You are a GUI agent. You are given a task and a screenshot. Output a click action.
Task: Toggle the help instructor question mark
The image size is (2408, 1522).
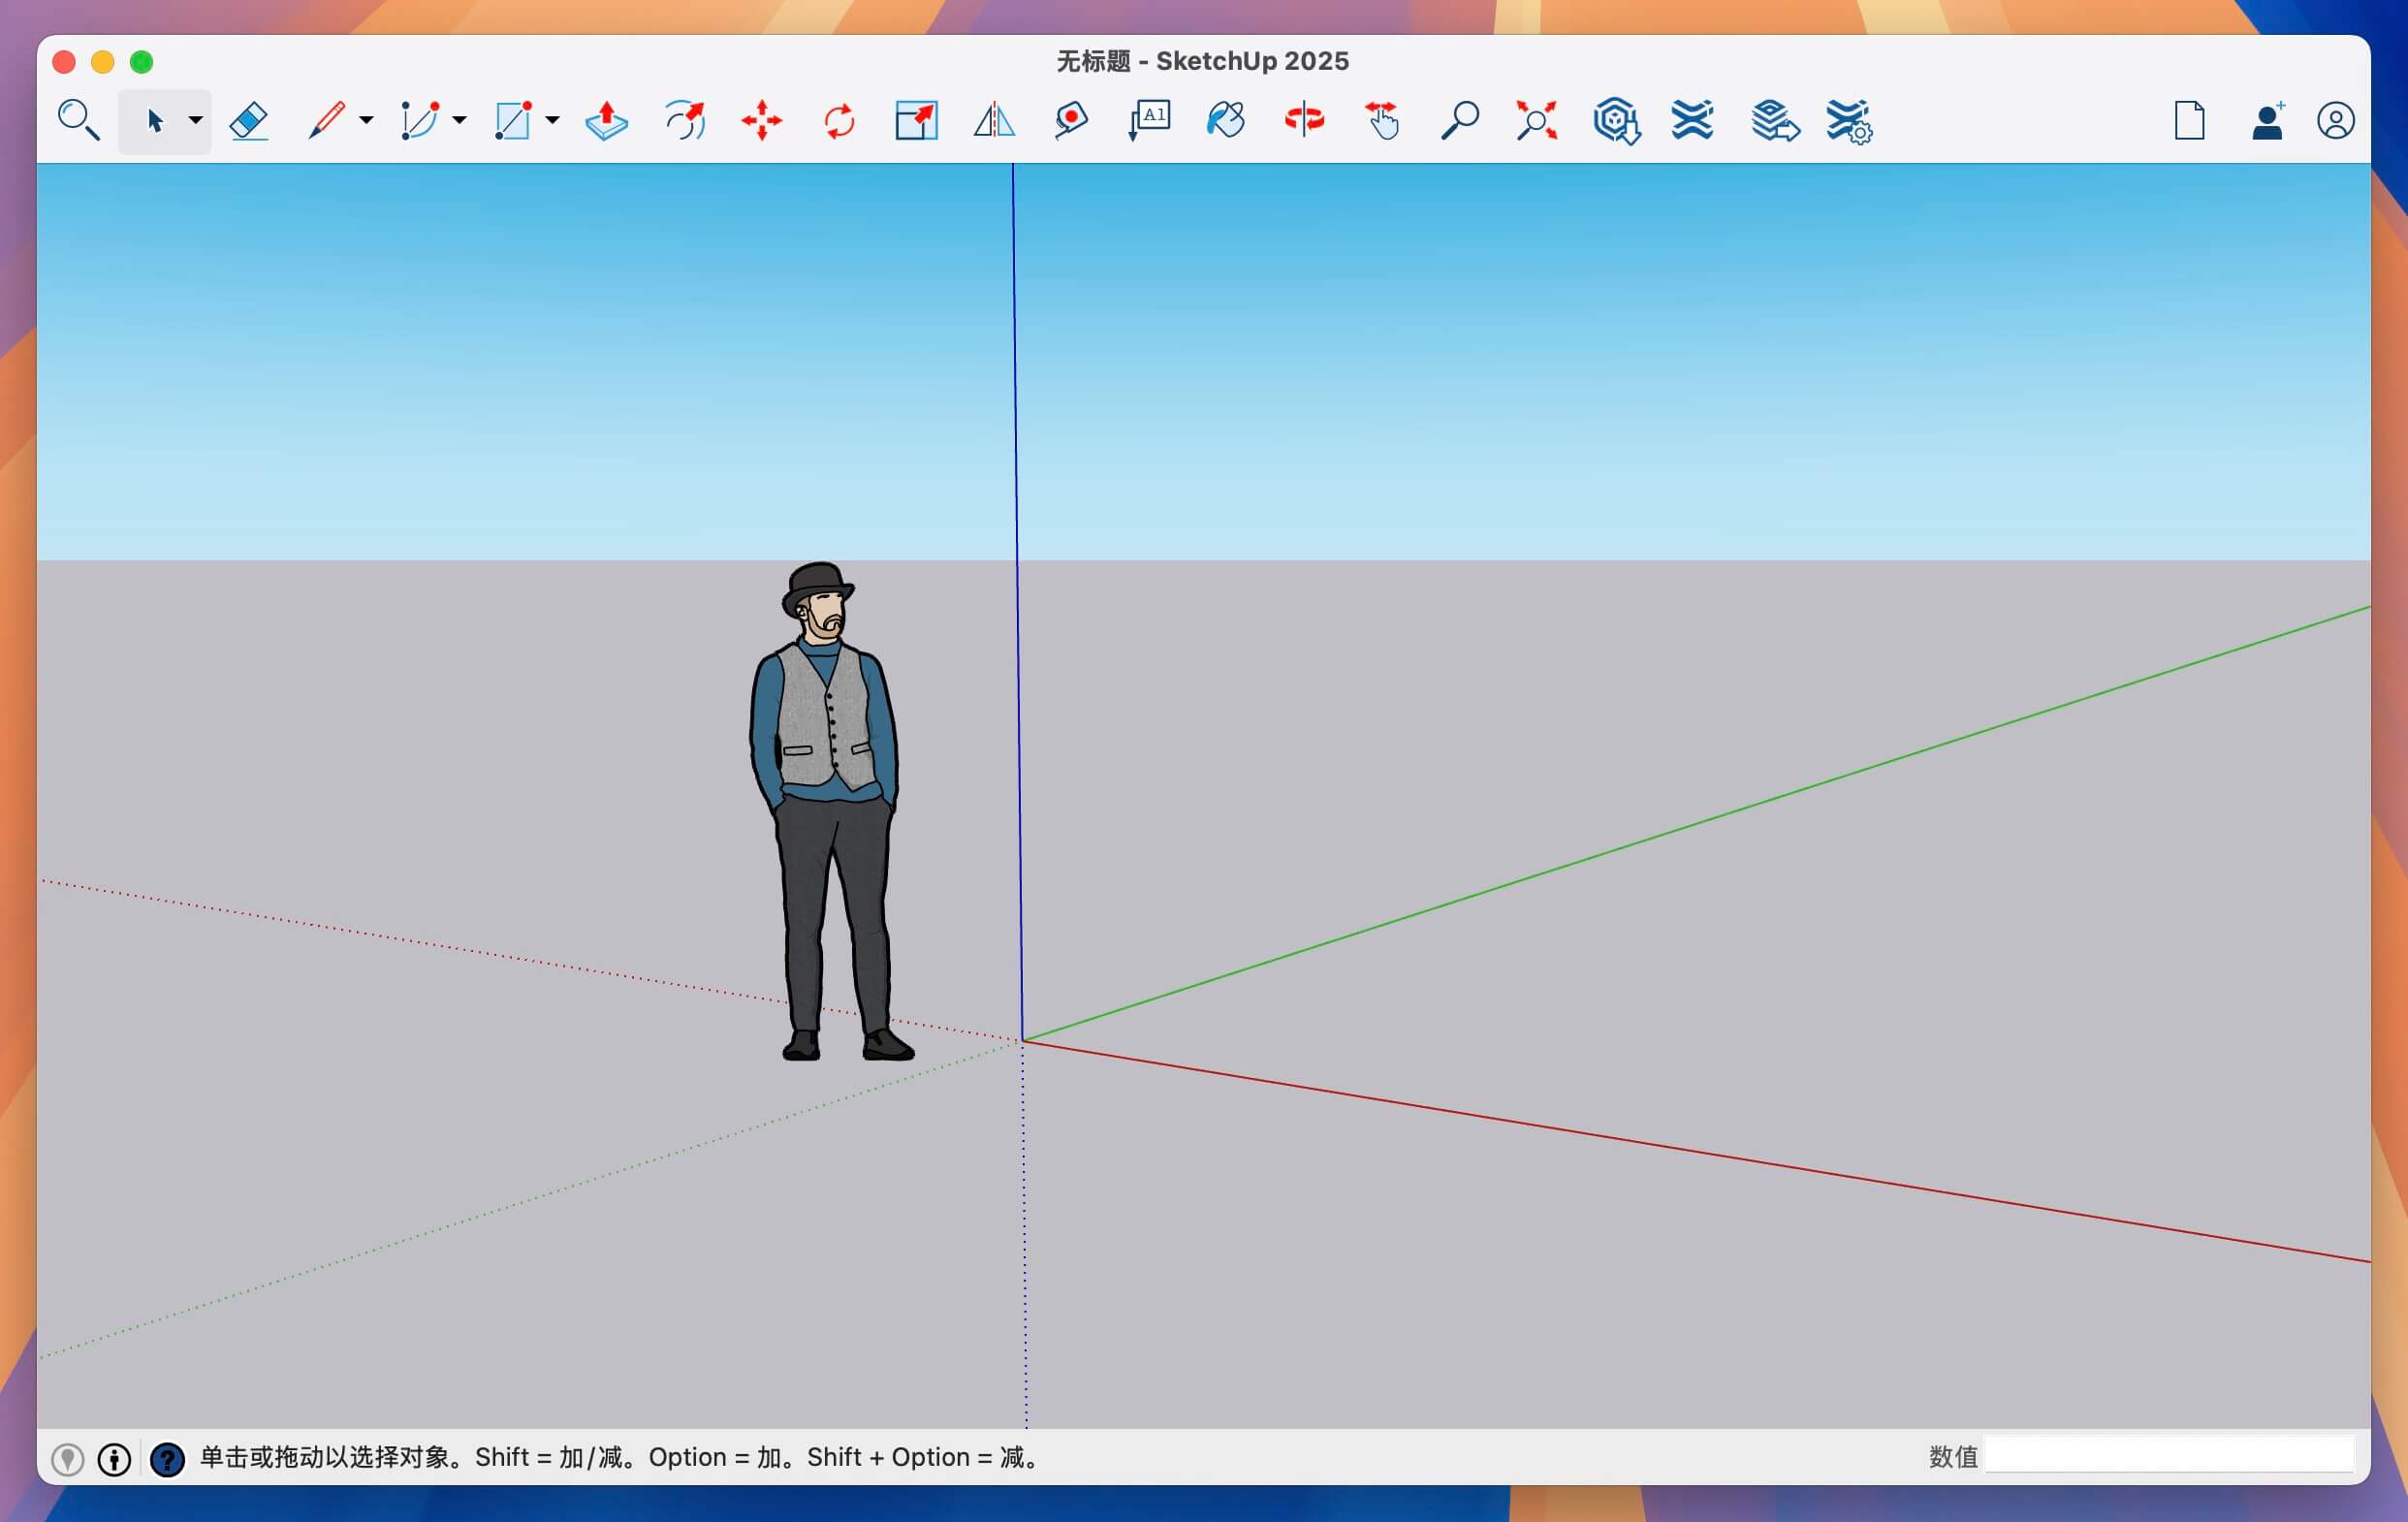pos(167,1459)
